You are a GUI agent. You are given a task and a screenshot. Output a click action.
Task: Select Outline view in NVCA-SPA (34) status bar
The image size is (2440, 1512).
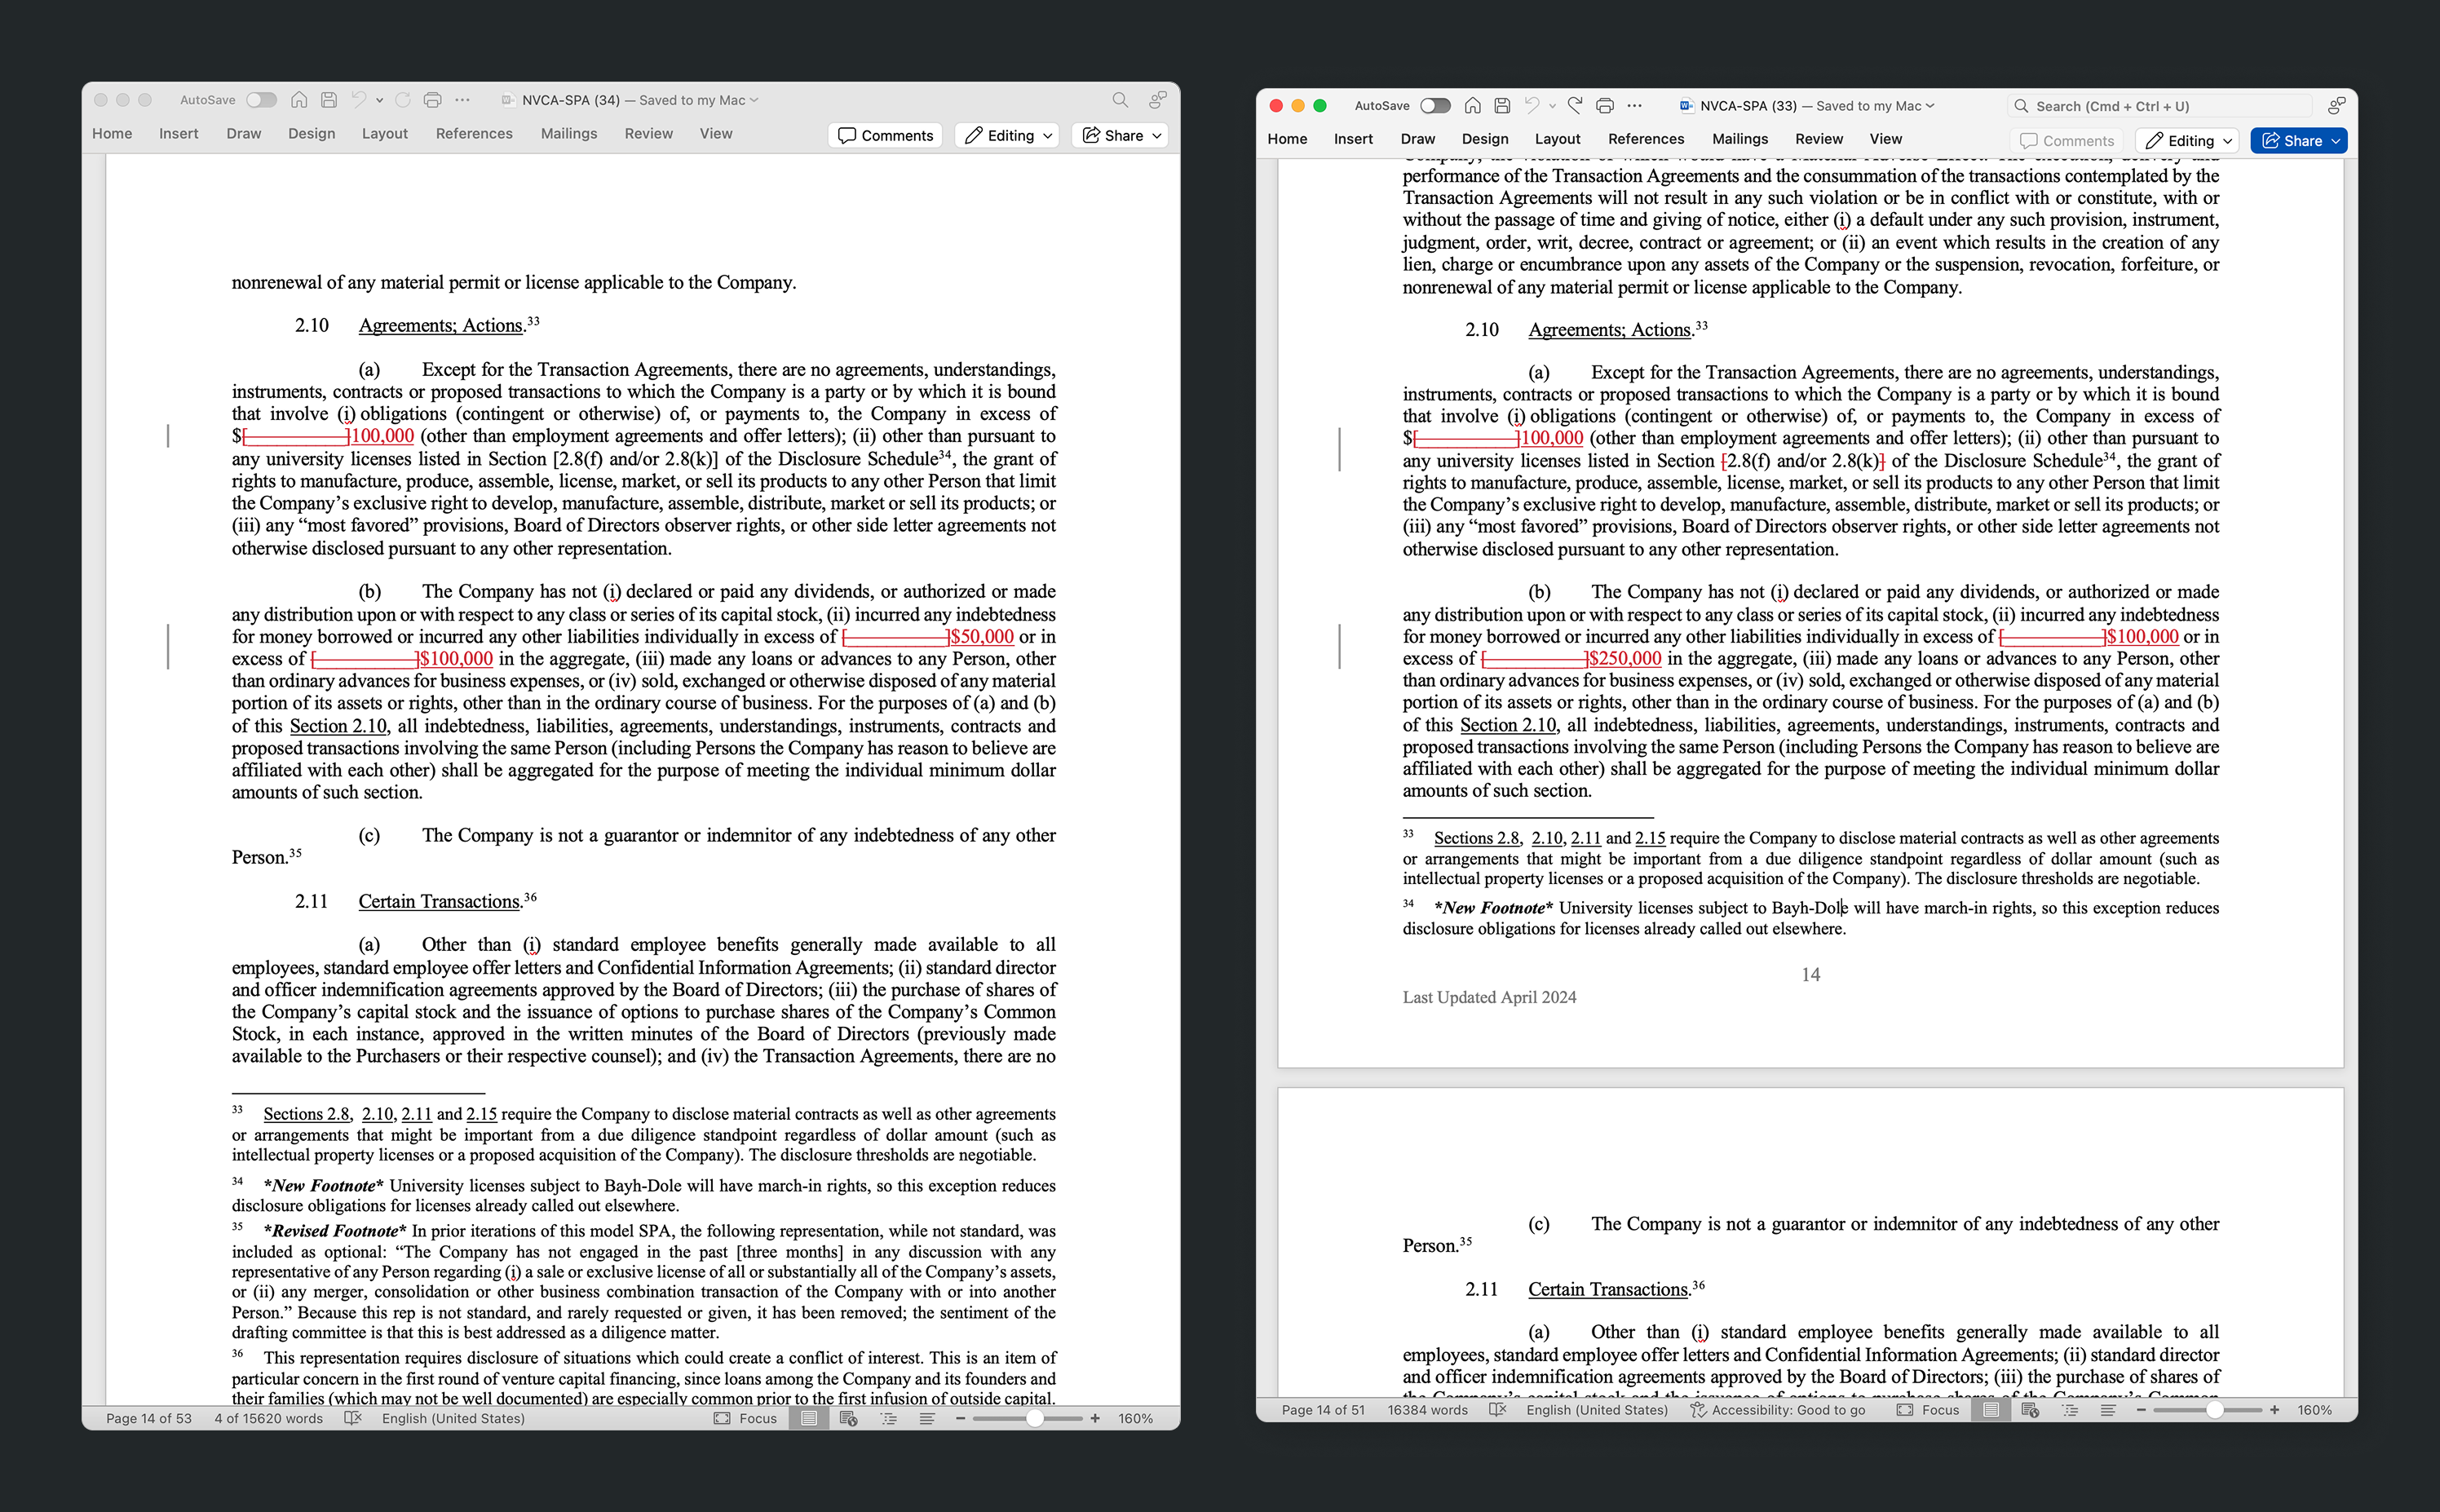[888, 1418]
